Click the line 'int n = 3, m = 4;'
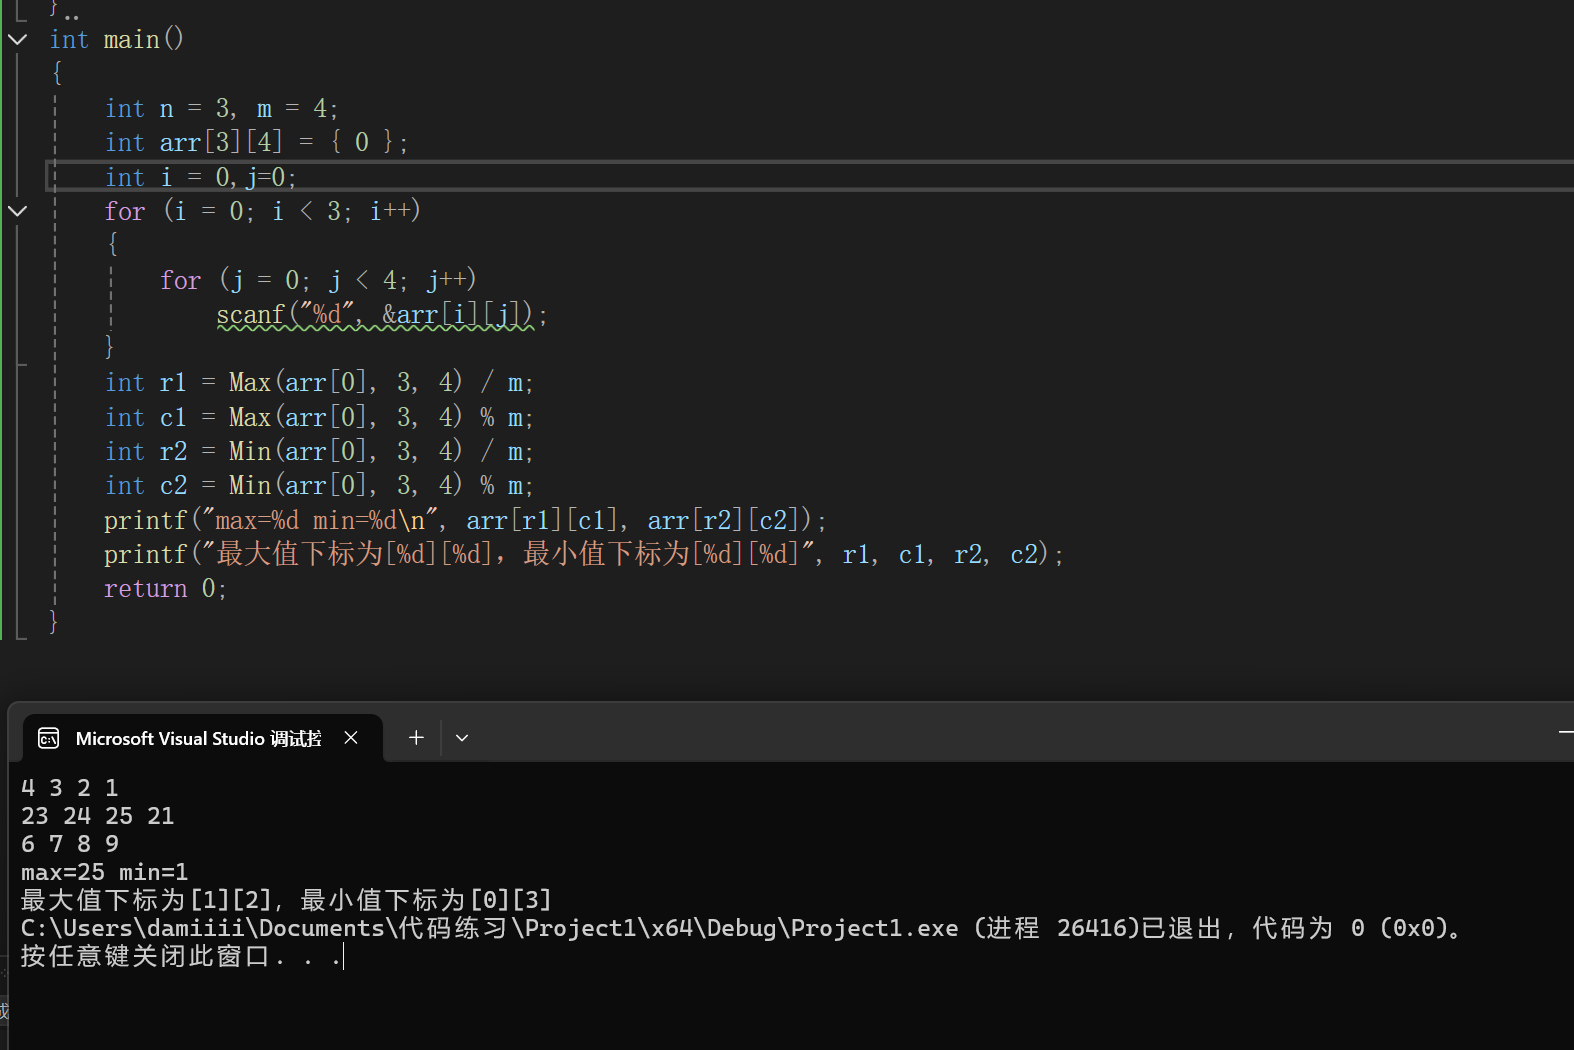This screenshot has width=1574, height=1050. point(222,108)
